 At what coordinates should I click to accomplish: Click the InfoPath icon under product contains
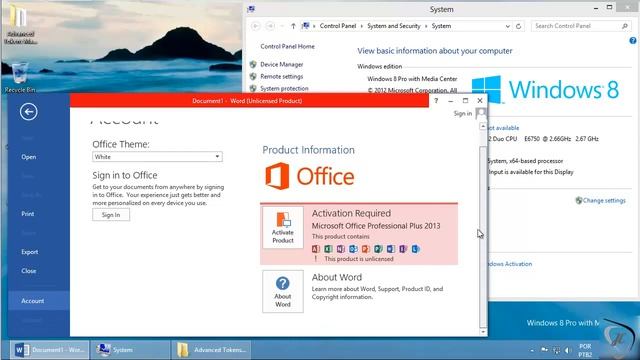(x=403, y=249)
